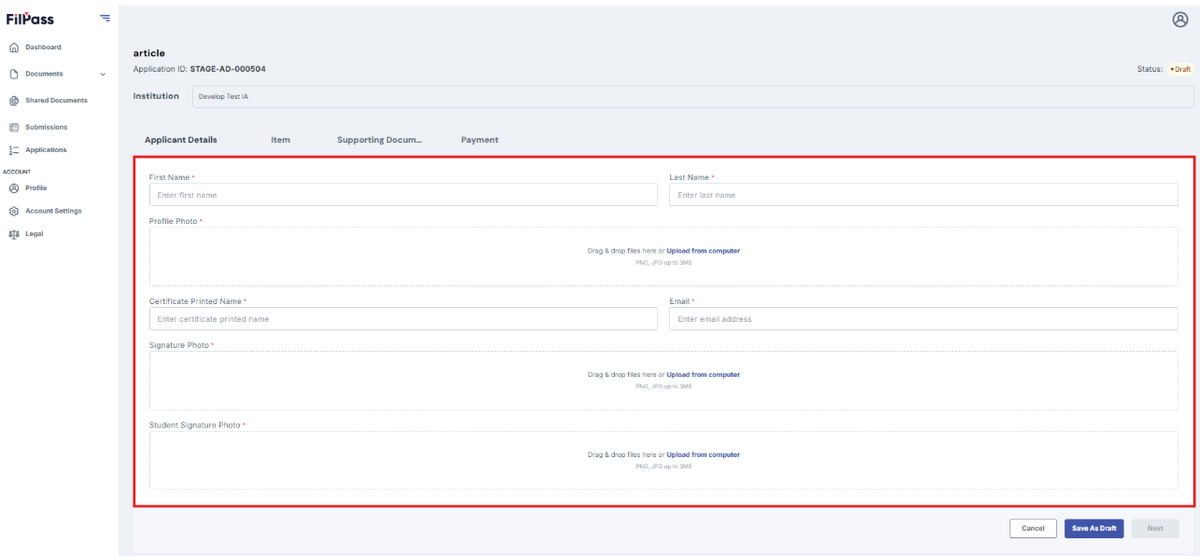Click the Student Signature Photo drop zone
This screenshot has width=1200, height=556.
click(x=663, y=460)
